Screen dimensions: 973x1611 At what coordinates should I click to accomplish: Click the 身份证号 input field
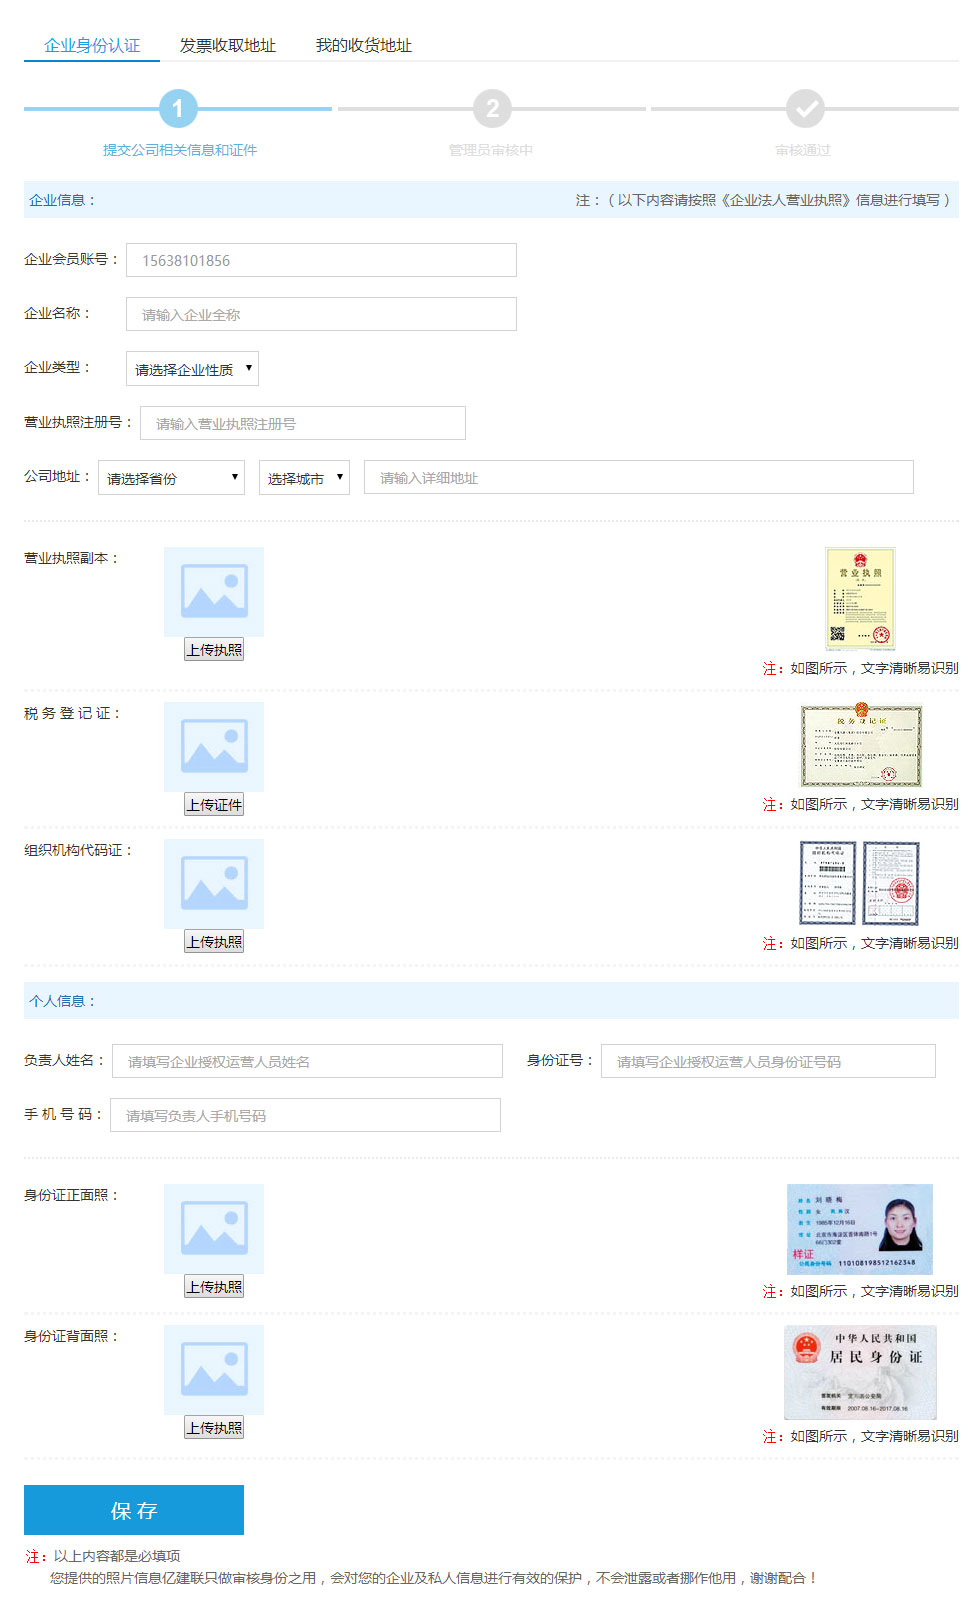(x=768, y=1061)
